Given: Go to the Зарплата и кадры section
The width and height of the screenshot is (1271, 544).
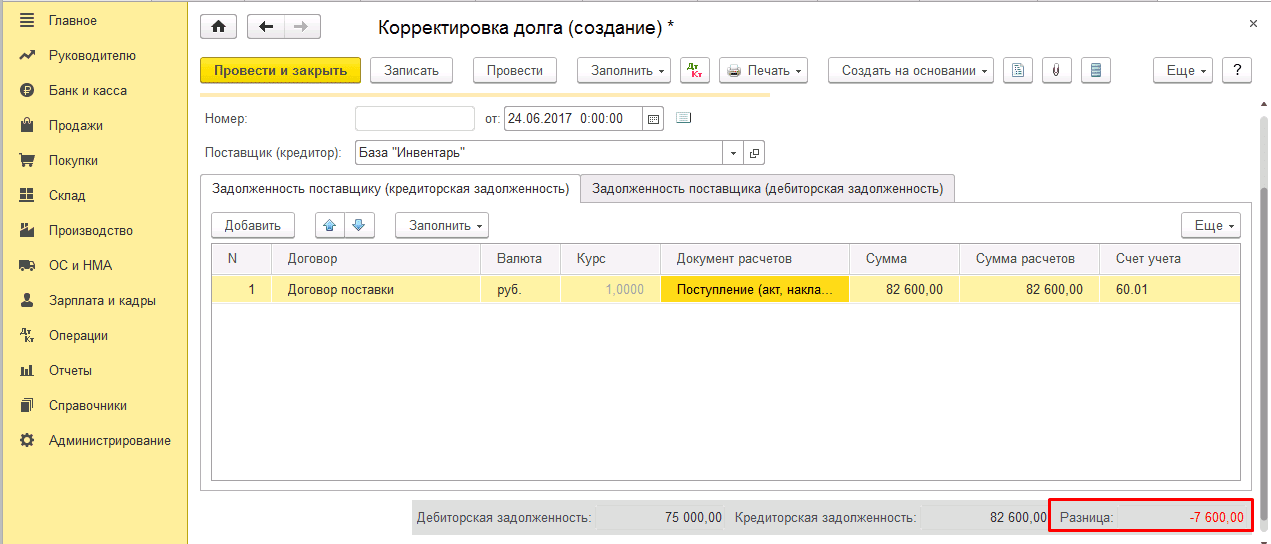Looking at the screenshot, I should click(102, 300).
